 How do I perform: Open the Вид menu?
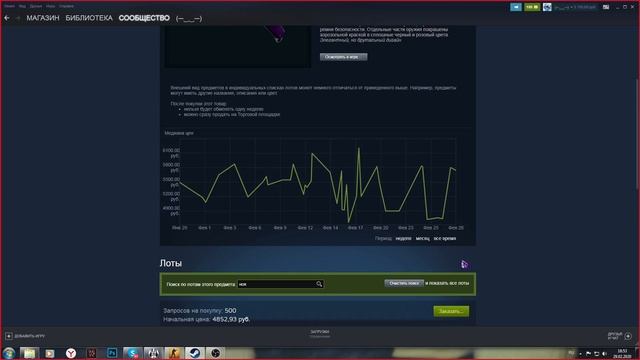coord(22,6)
